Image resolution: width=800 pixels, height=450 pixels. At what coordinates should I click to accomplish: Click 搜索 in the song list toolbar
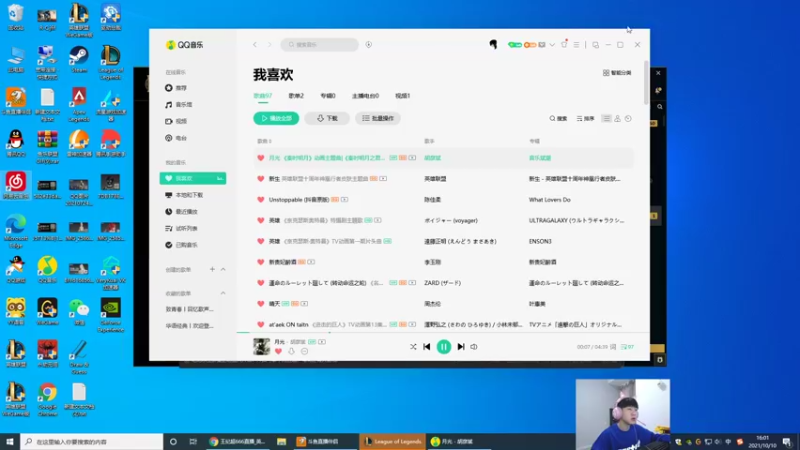(x=558, y=118)
